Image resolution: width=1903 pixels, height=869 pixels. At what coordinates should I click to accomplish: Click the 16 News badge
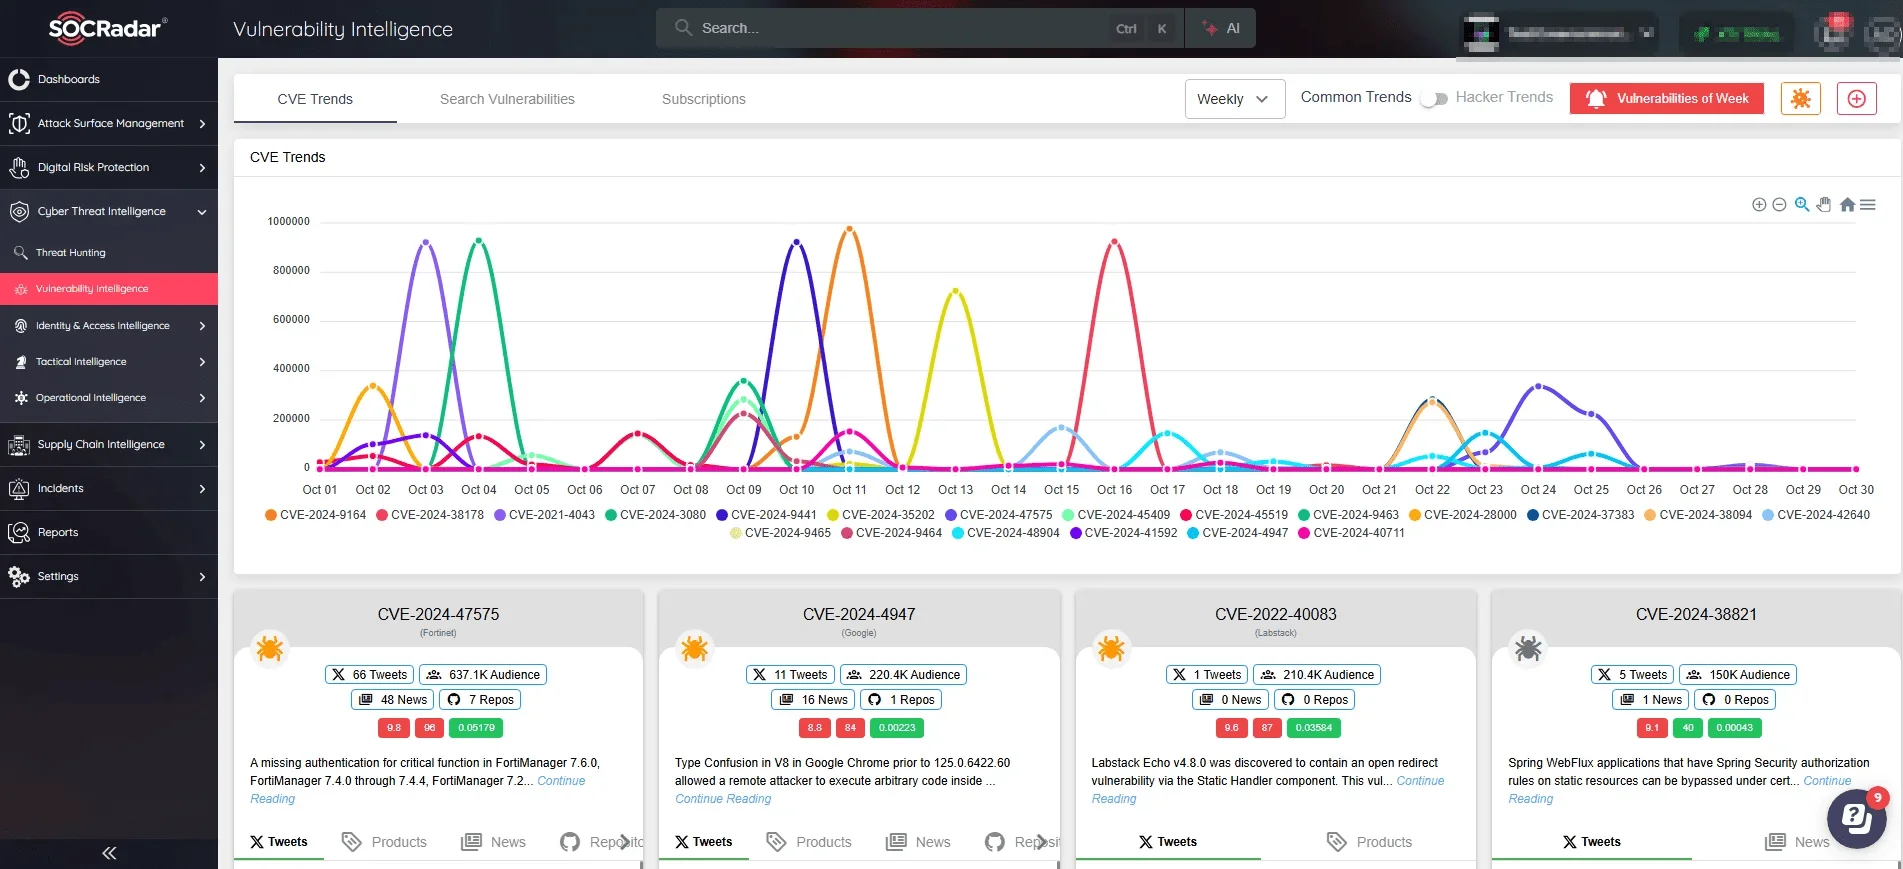point(813,700)
